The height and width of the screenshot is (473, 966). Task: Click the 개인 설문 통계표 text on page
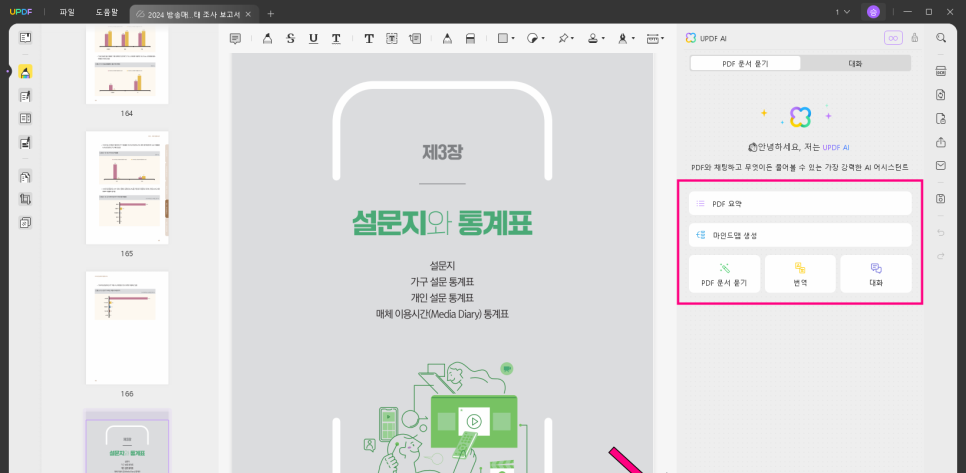[x=442, y=298]
